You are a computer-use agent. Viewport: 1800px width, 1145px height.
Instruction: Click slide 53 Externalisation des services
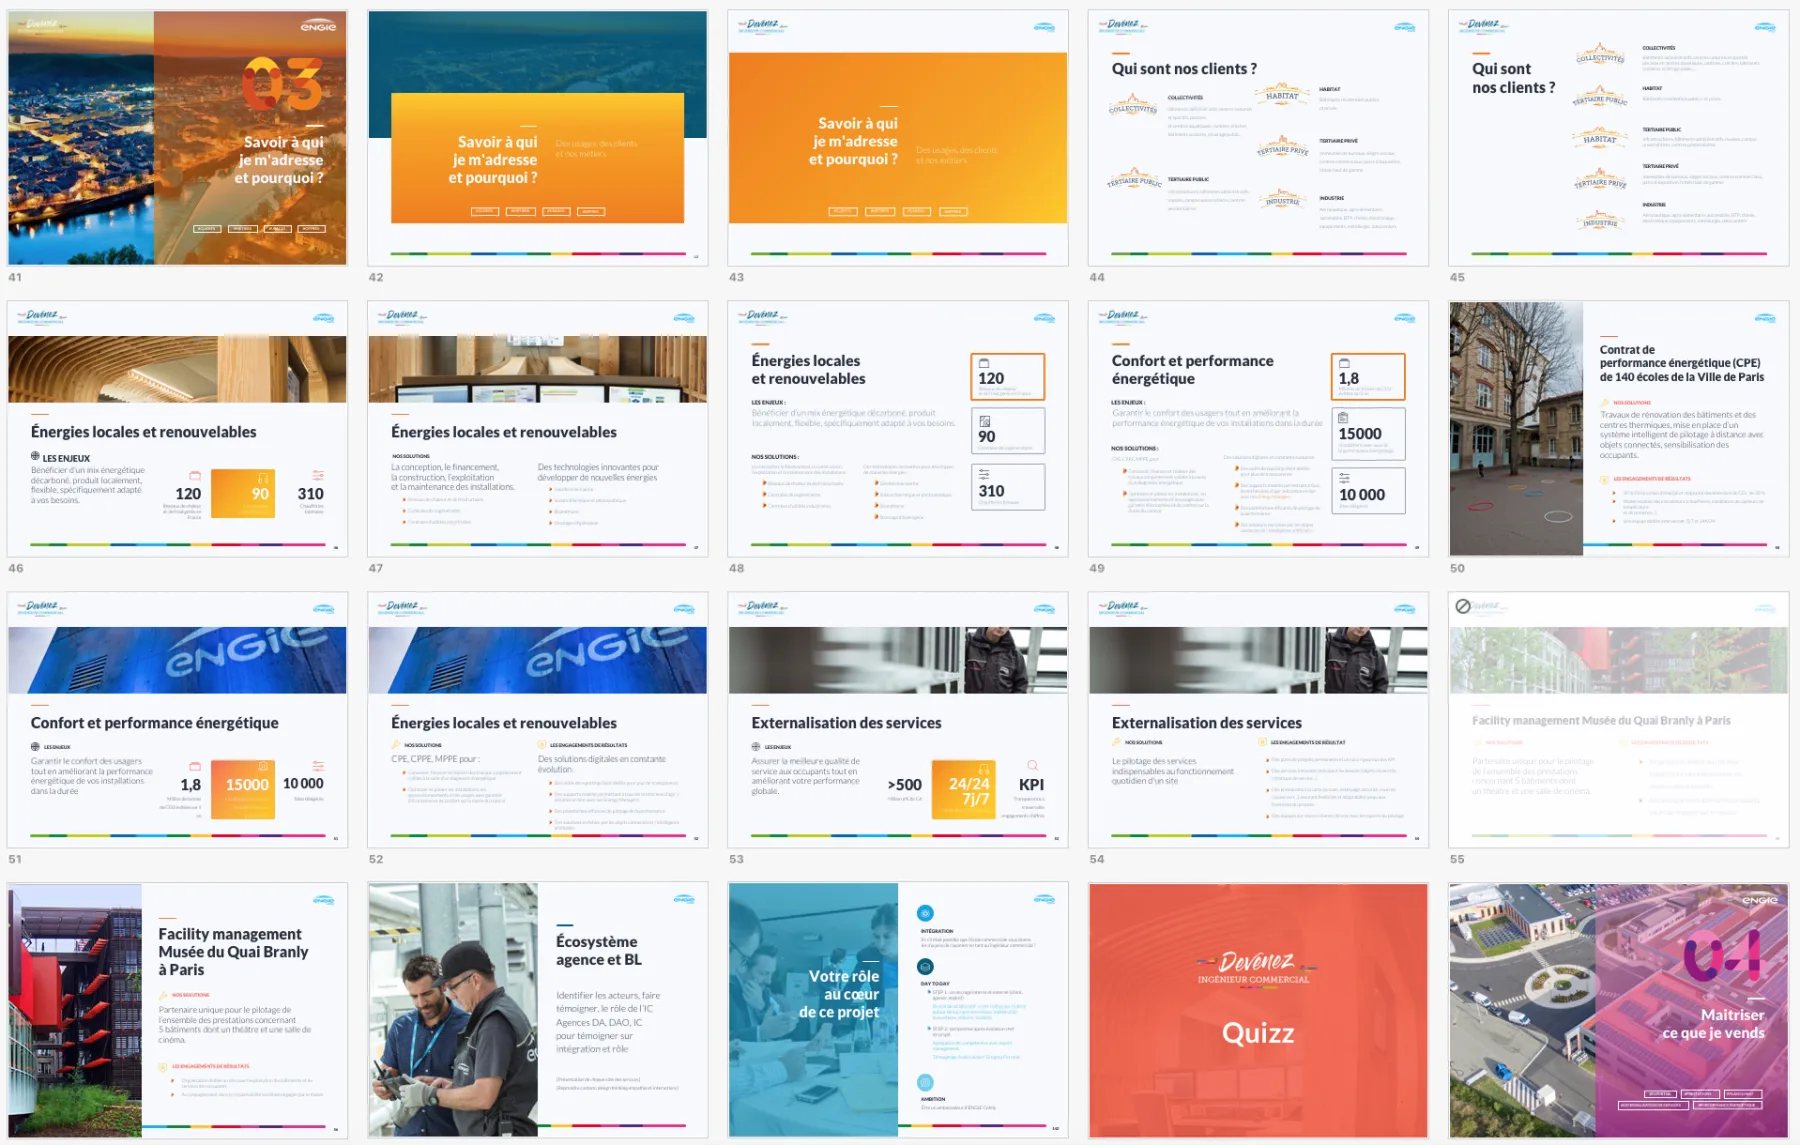[898, 720]
